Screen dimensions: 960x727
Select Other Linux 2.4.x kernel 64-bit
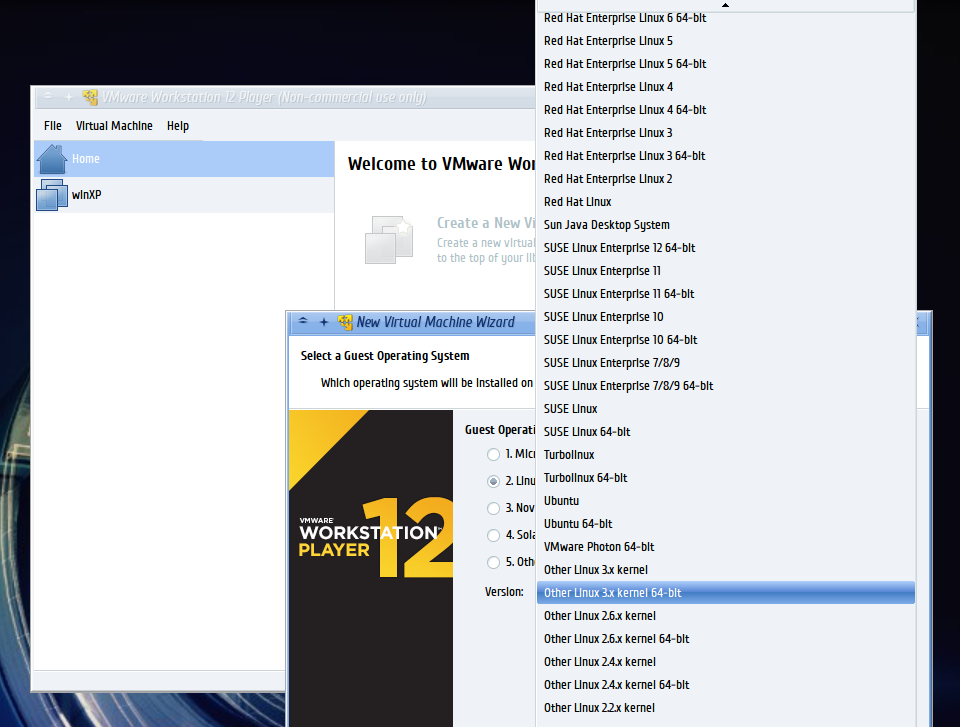(726, 685)
